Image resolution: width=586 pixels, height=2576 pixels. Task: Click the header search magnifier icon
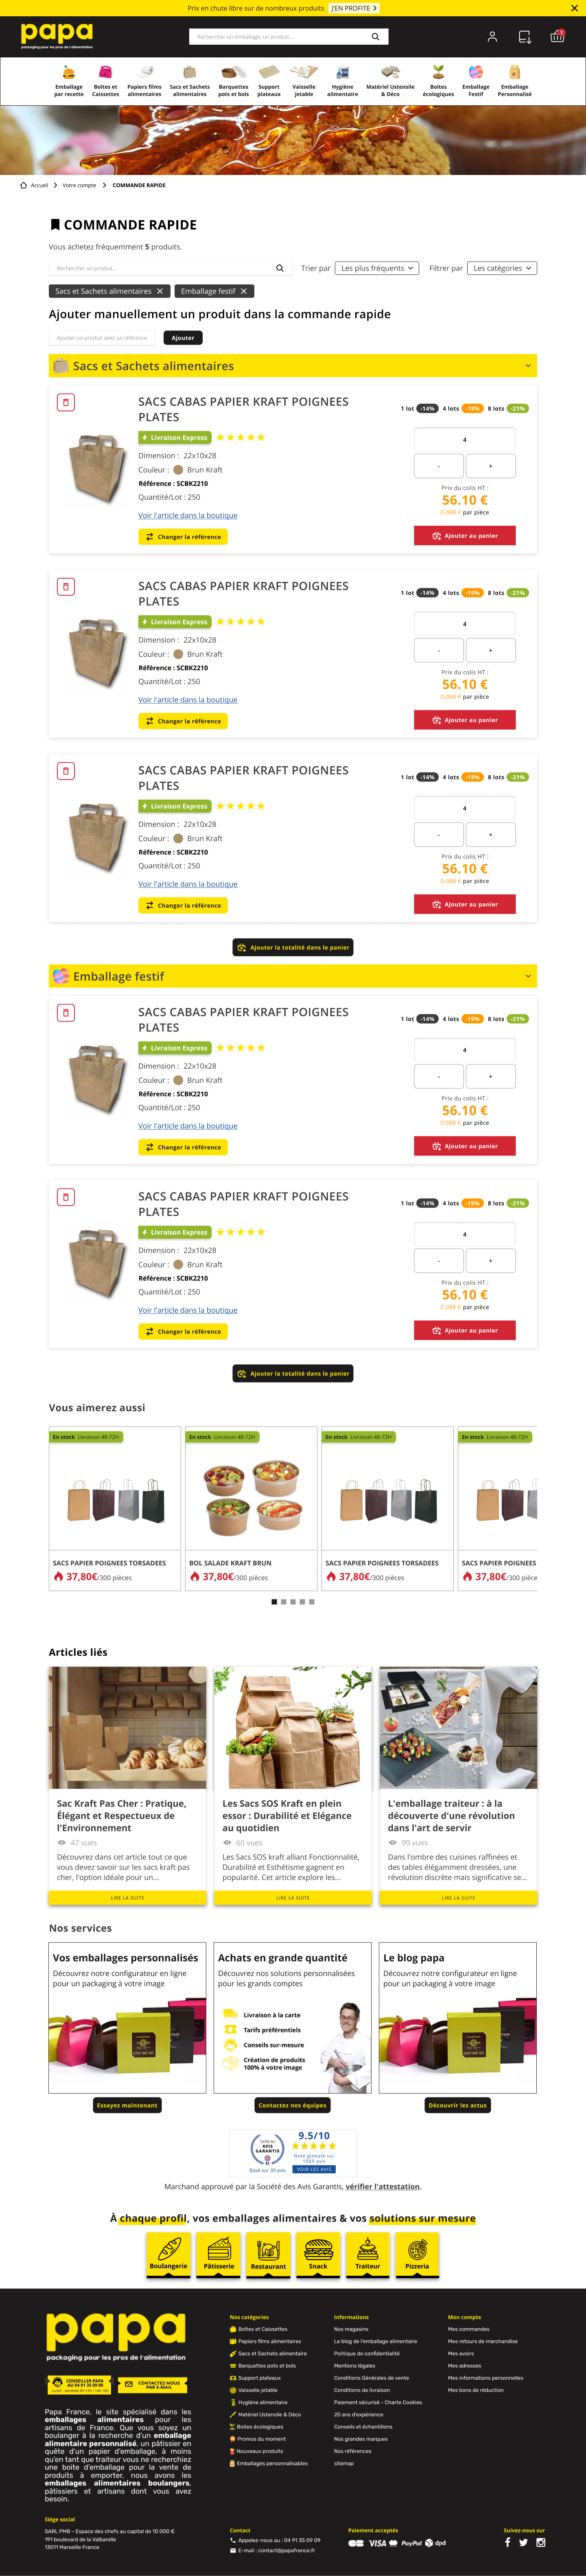(x=375, y=37)
